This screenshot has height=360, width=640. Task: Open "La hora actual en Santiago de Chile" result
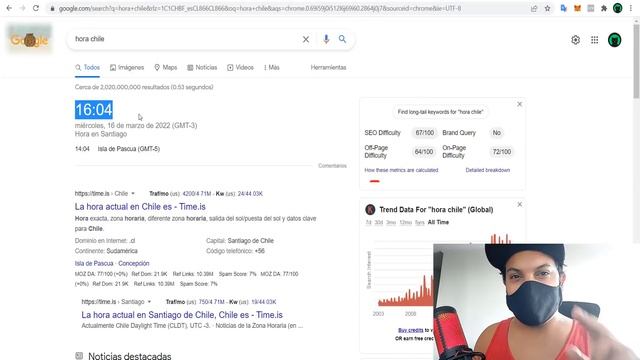182,315
